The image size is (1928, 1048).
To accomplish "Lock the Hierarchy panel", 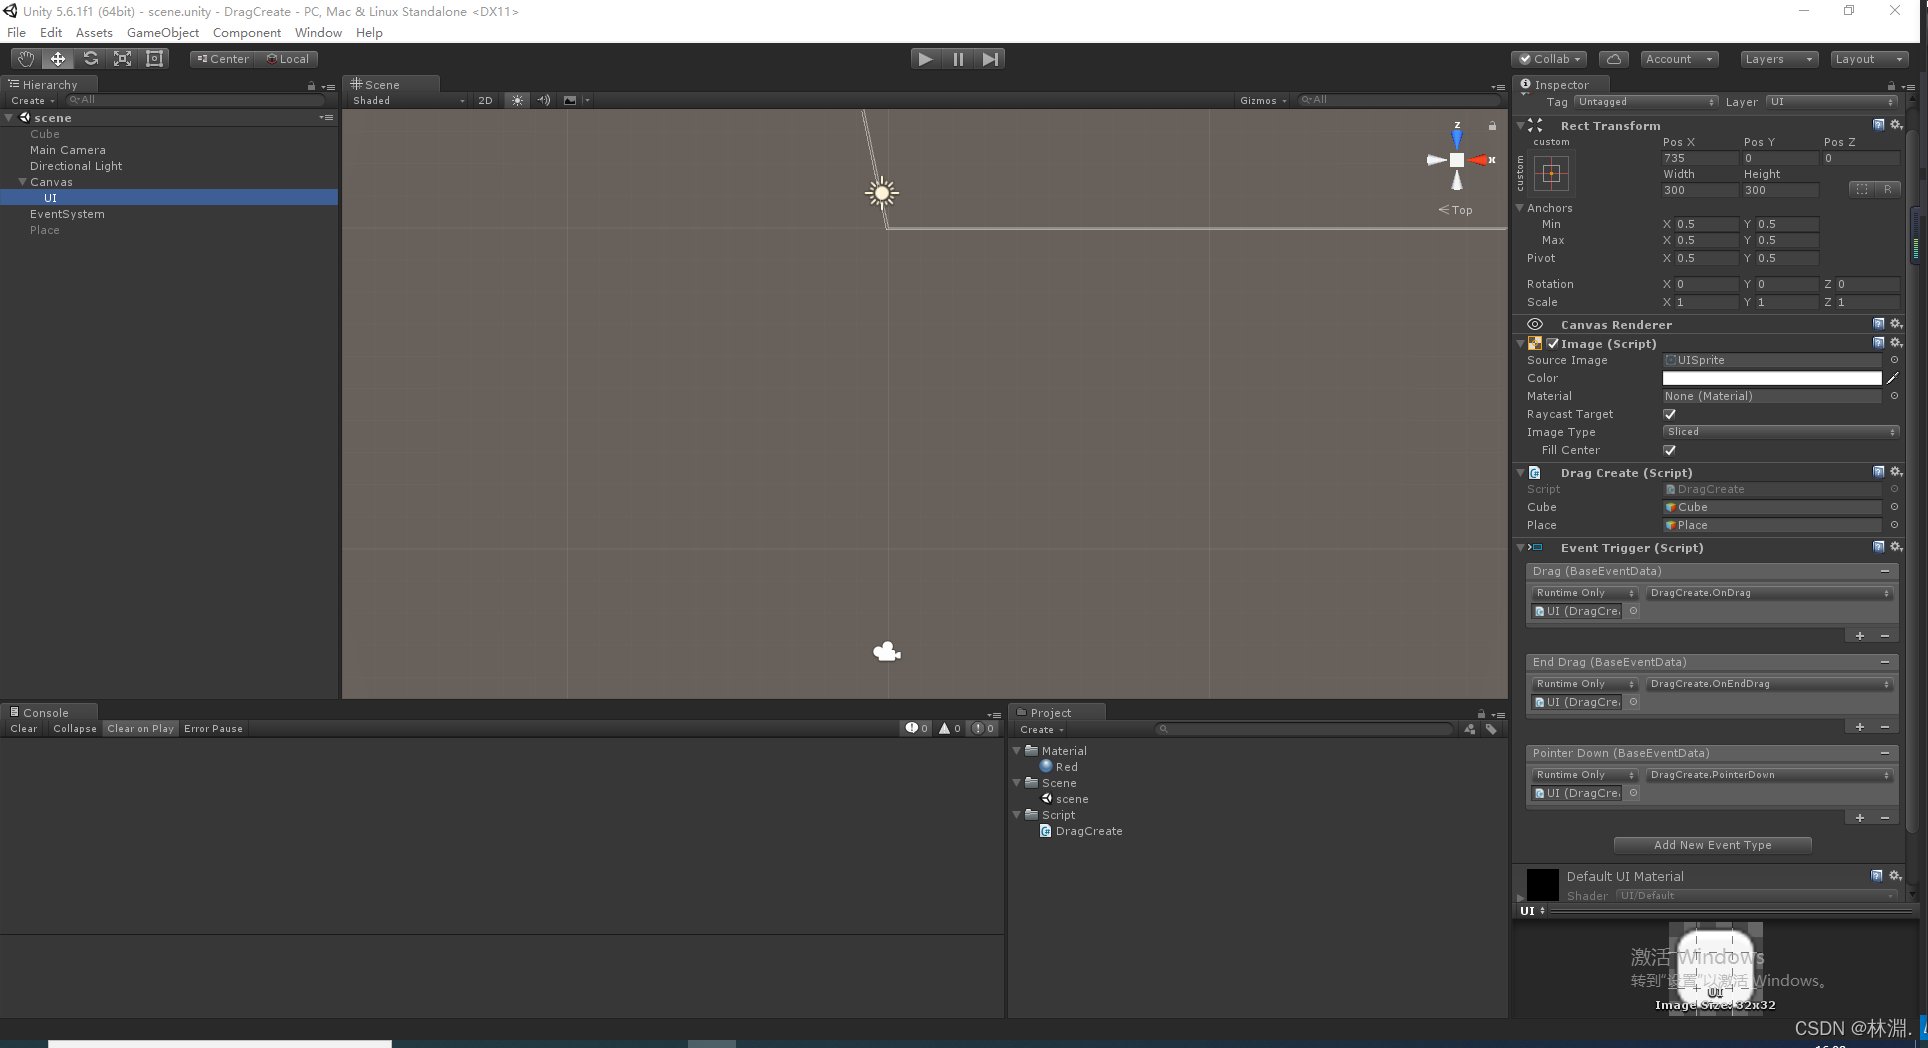I will [311, 86].
